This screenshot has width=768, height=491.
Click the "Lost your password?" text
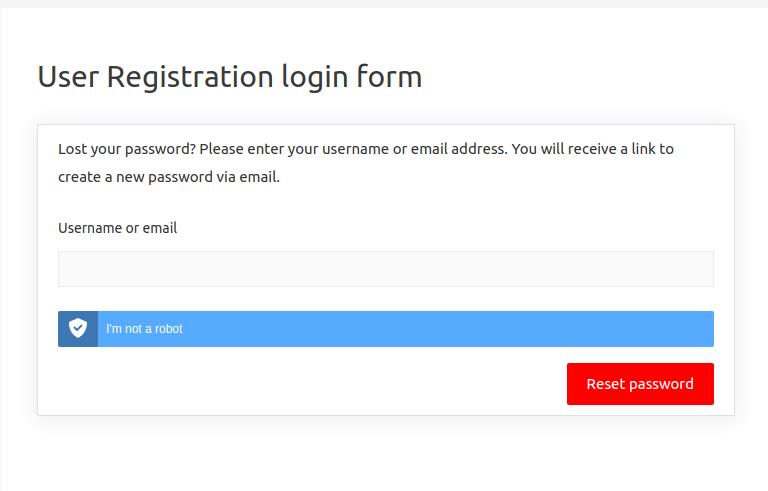pos(126,149)
